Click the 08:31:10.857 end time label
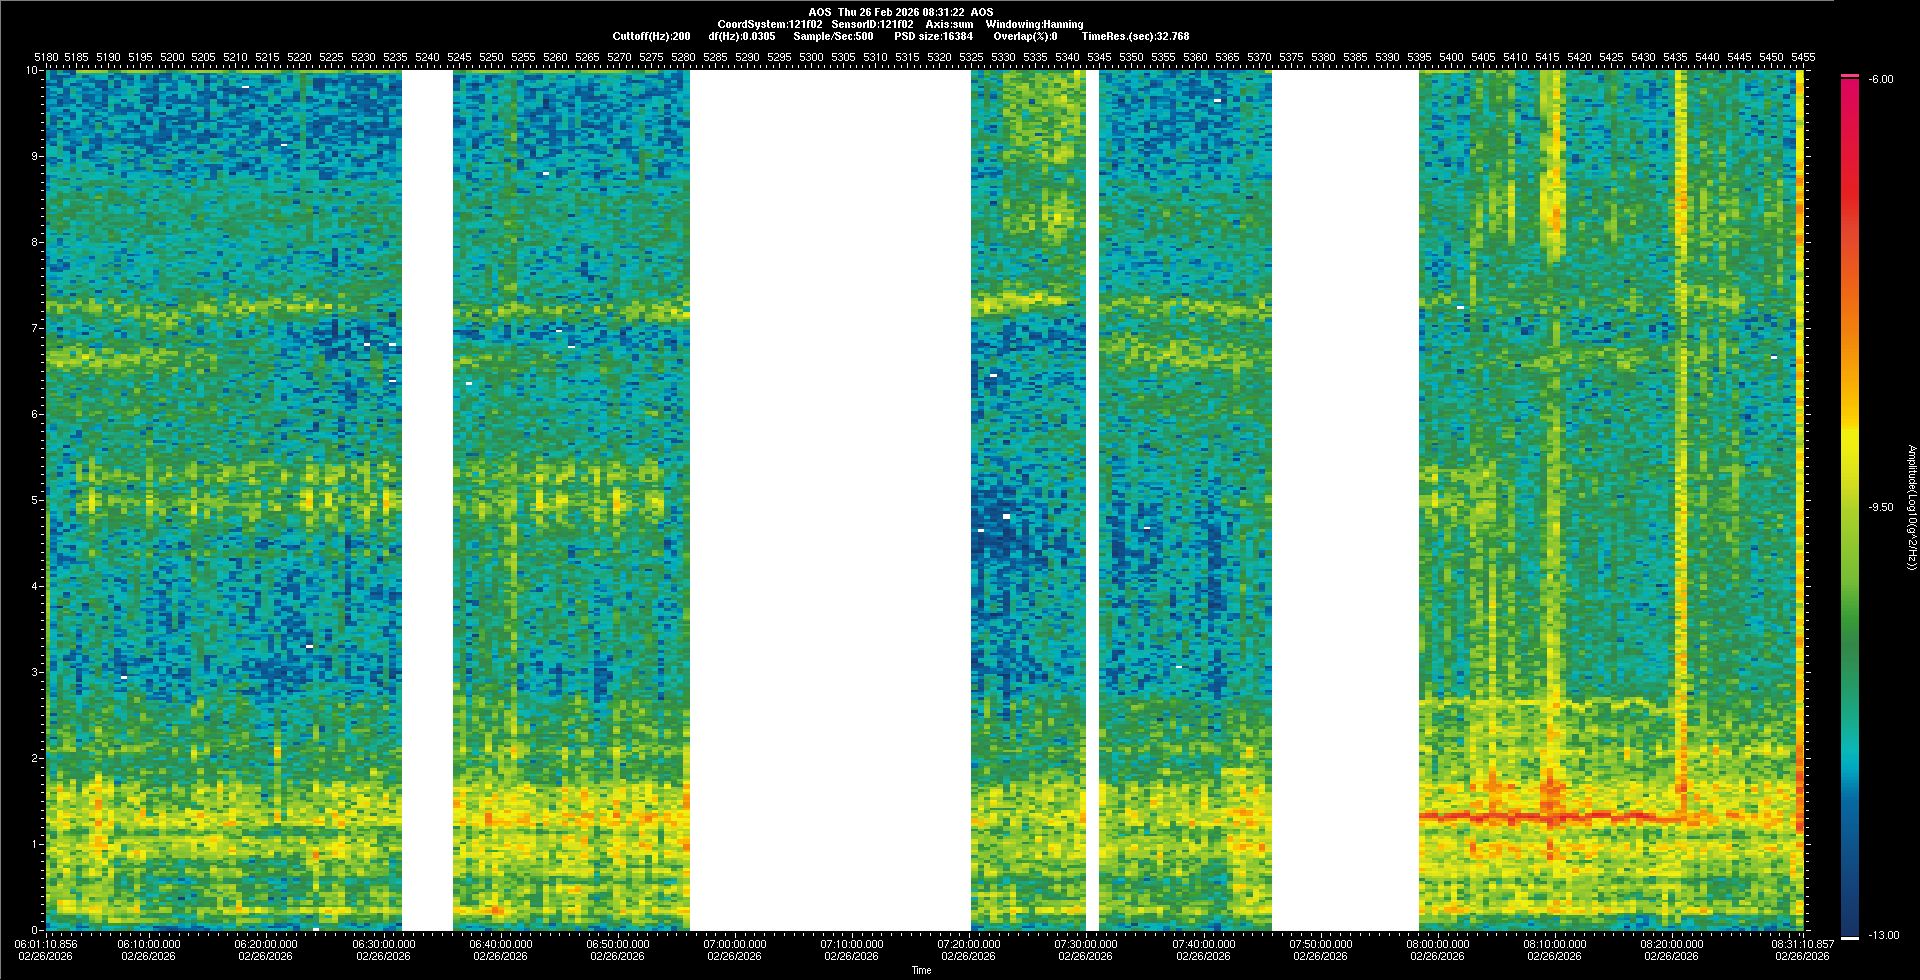Screen dimensions: 1920x980 coord(1802,943)
